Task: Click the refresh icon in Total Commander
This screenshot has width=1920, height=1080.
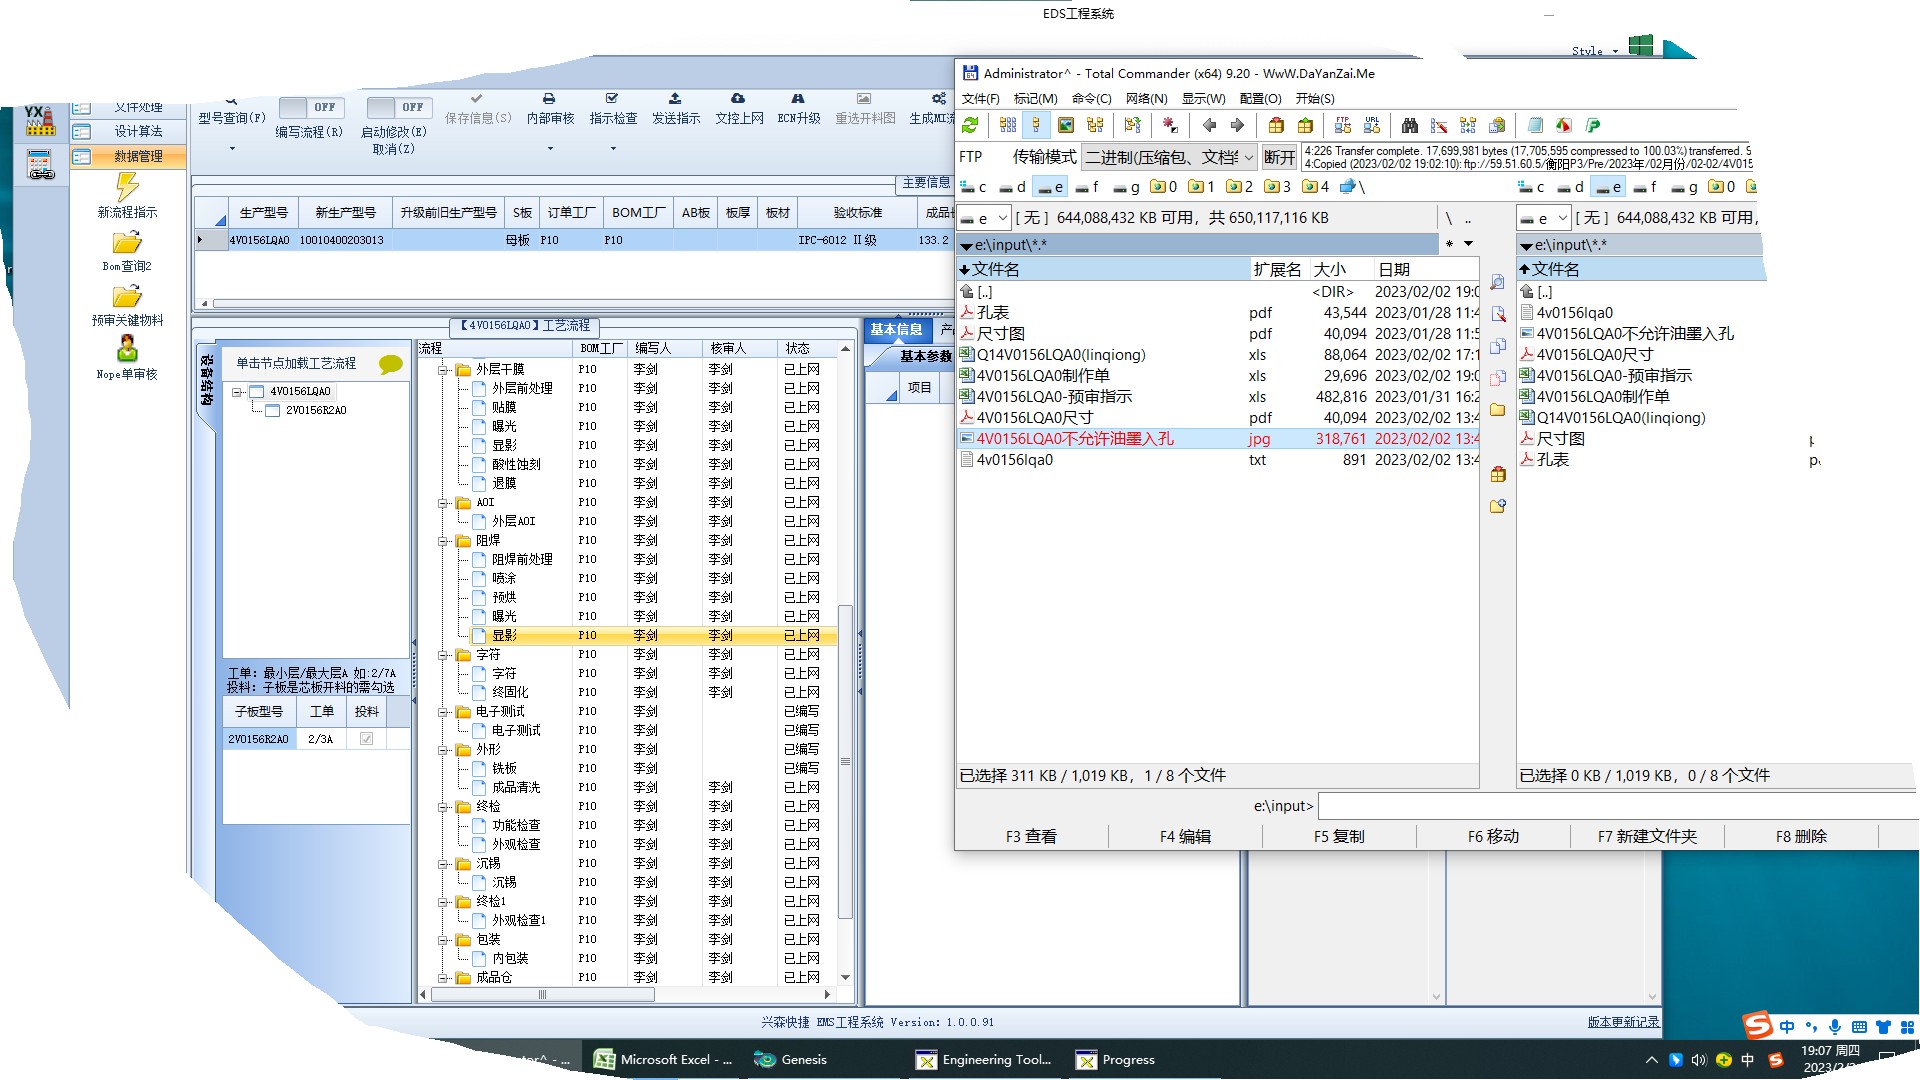Action: click(x=970, y=125)
